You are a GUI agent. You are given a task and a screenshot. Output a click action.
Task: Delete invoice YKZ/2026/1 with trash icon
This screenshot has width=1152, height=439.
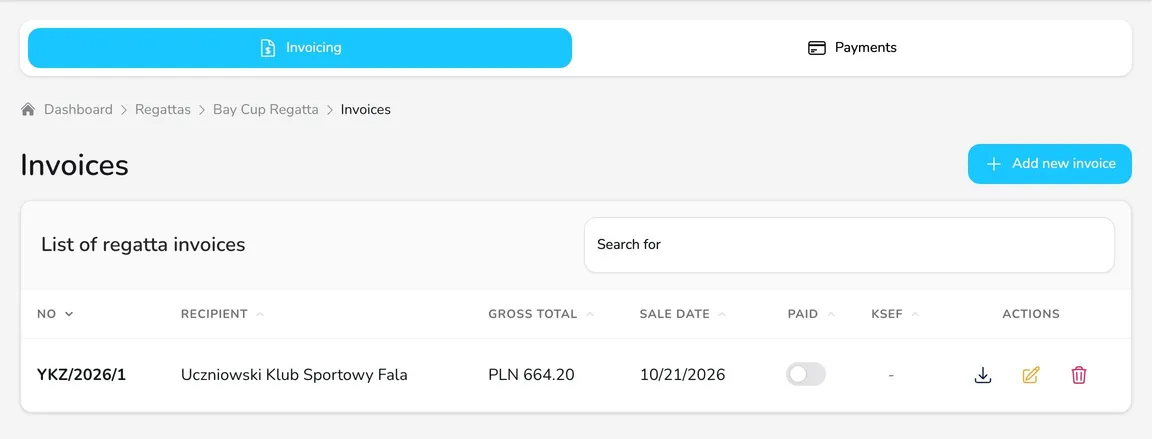pyautogui.click(x=1079, y=375)
